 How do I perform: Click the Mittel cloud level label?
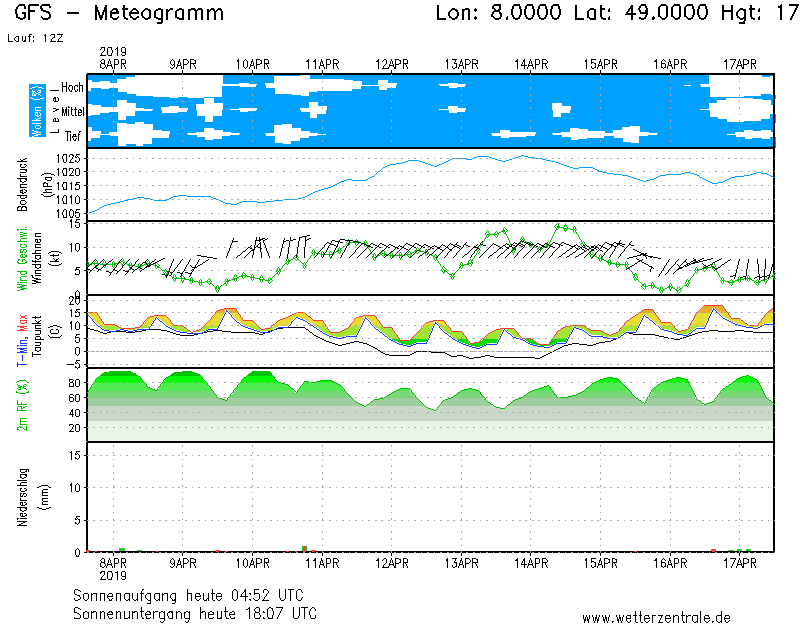(72, 111)
